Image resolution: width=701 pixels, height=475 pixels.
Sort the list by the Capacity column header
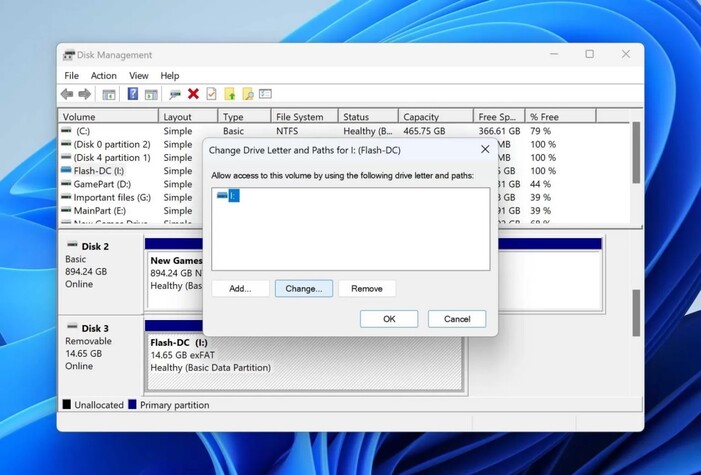pyautogui.click(x=433, y=117)
